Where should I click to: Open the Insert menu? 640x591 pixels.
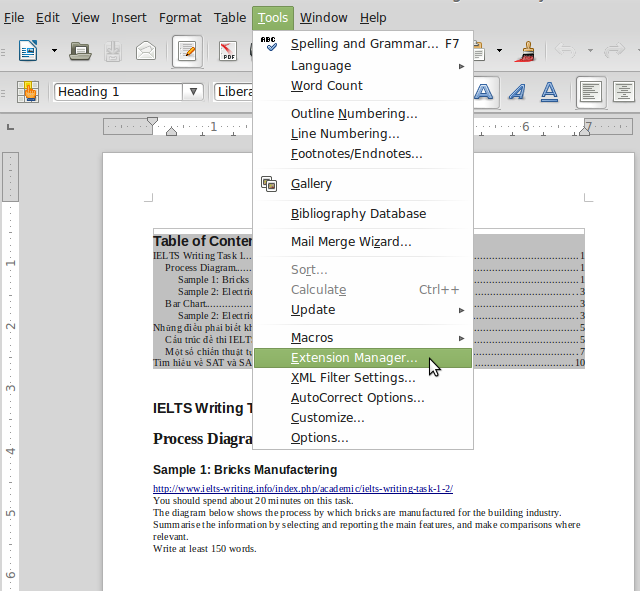129,18
